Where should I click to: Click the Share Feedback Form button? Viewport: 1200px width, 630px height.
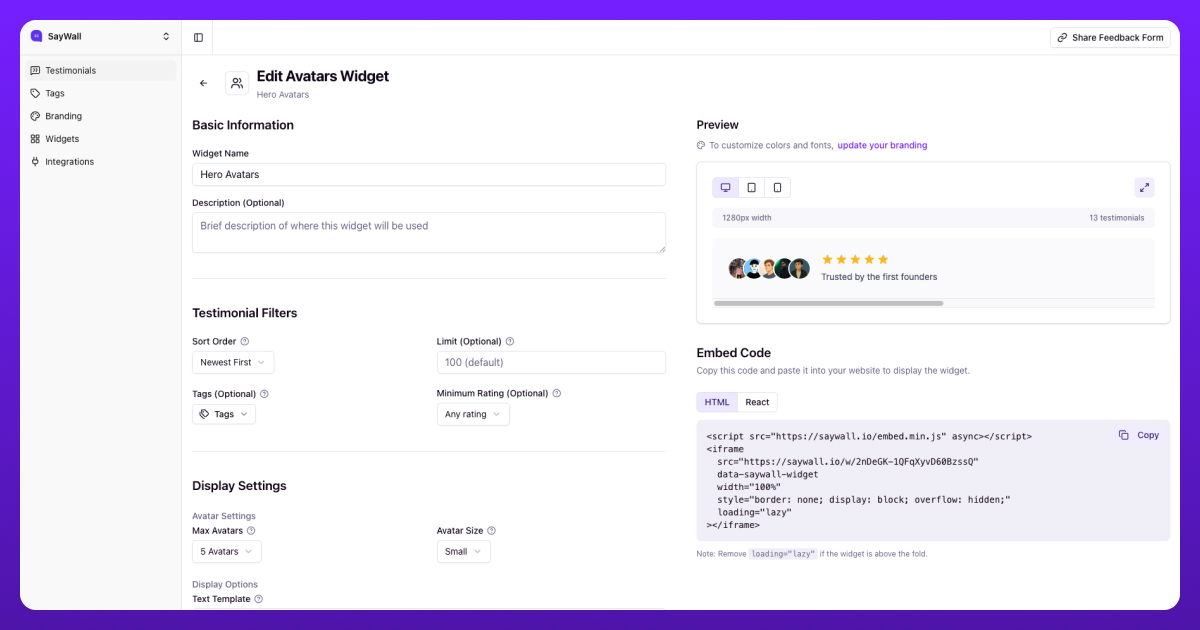tap(1110, 36)
